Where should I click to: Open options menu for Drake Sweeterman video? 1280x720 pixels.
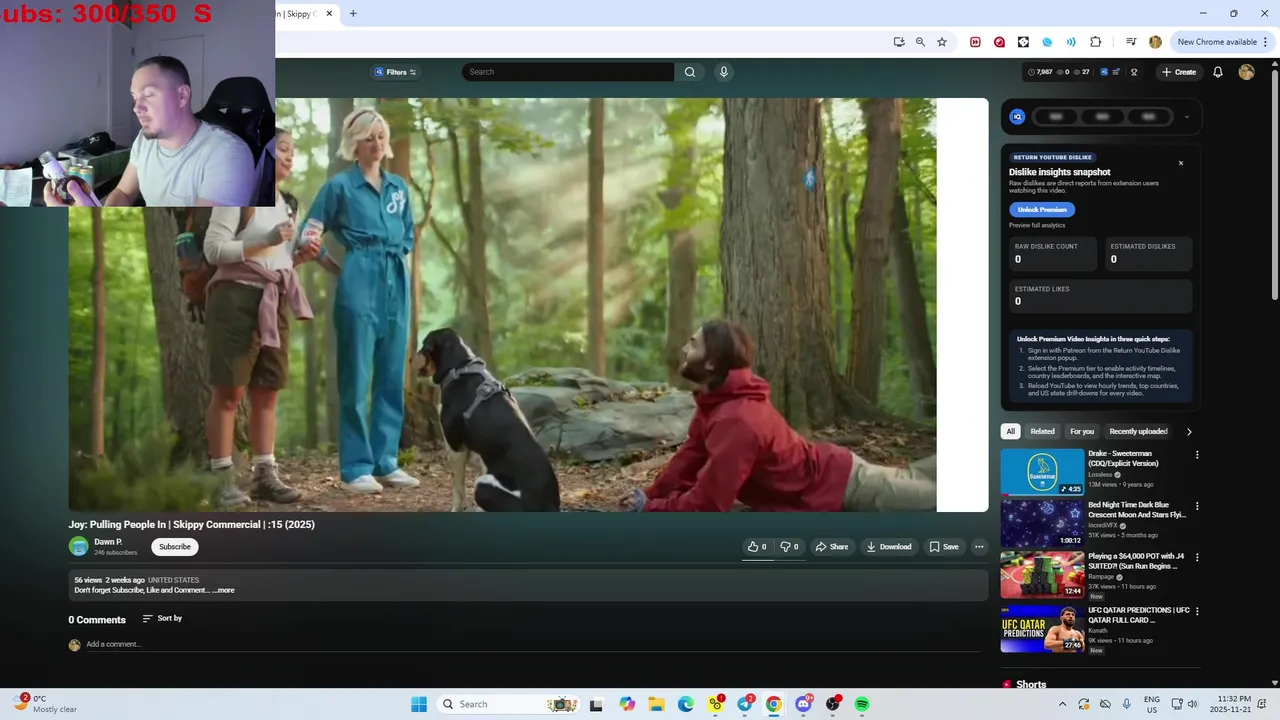(x=1197, y=455)
